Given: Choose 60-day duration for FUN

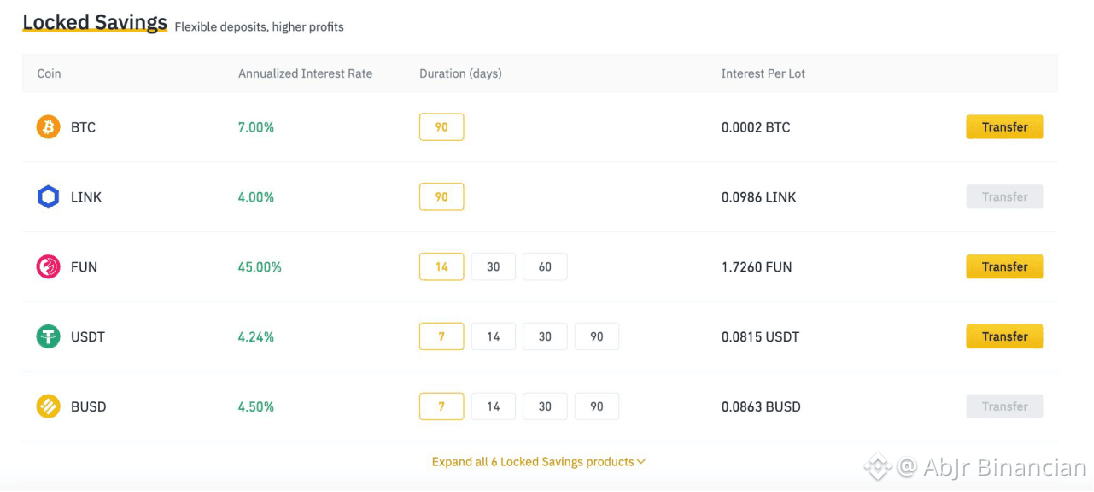Looking at the screenshot, I should 545,267.
